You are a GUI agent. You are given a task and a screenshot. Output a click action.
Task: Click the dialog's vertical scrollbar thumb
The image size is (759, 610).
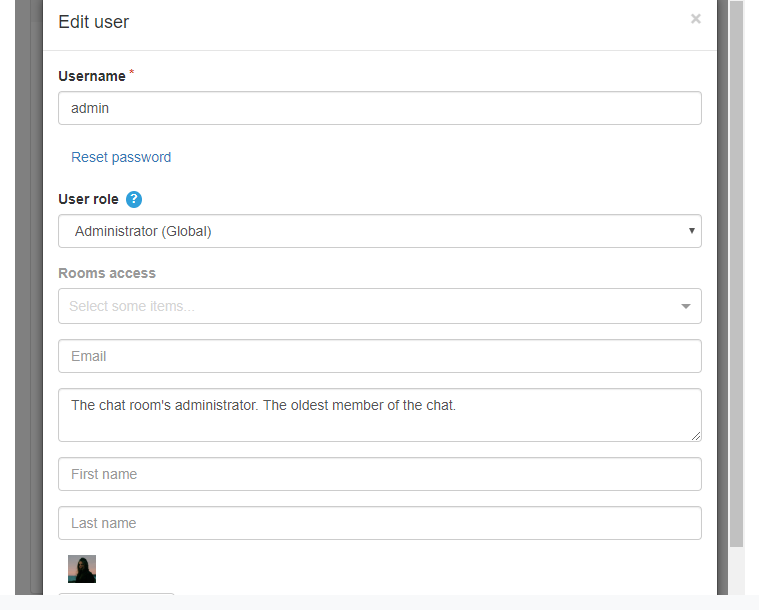tap(736, 274)
